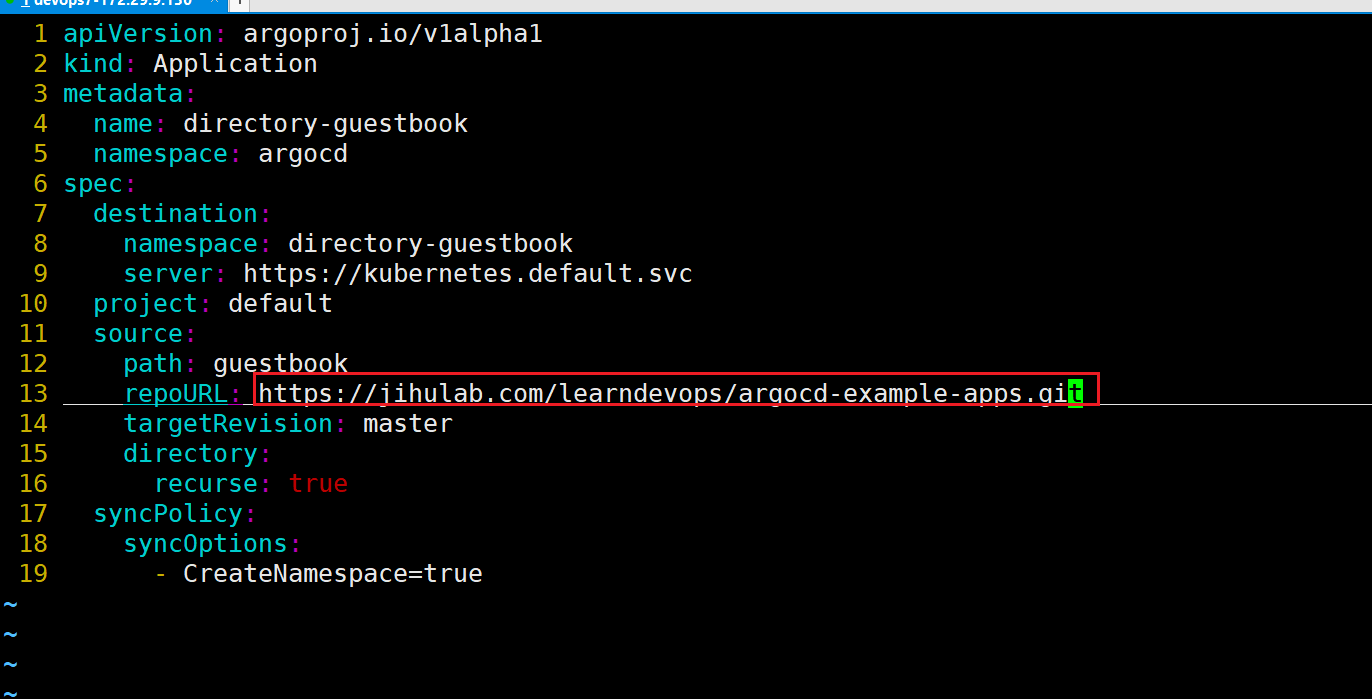
Task: Click line number 19 in the gutter
Action: 33,574
